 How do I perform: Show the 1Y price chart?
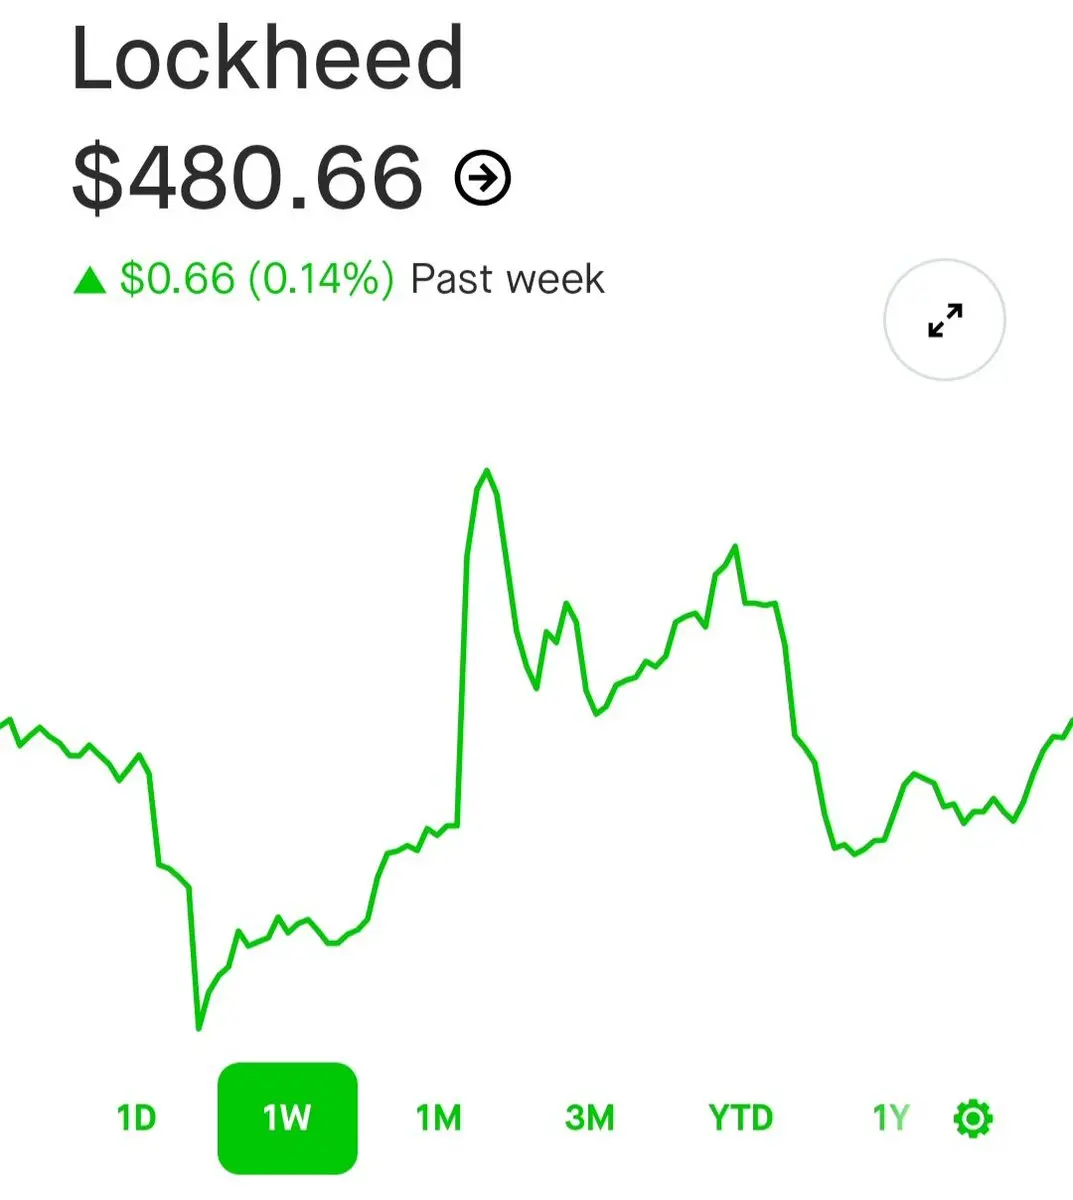pos(891,1117)
